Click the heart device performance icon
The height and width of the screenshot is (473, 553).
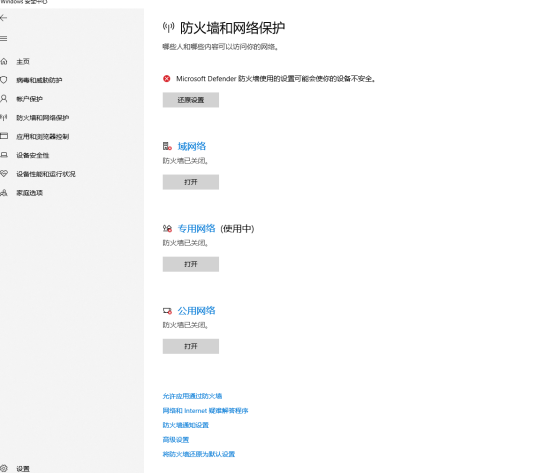point(4,174)
